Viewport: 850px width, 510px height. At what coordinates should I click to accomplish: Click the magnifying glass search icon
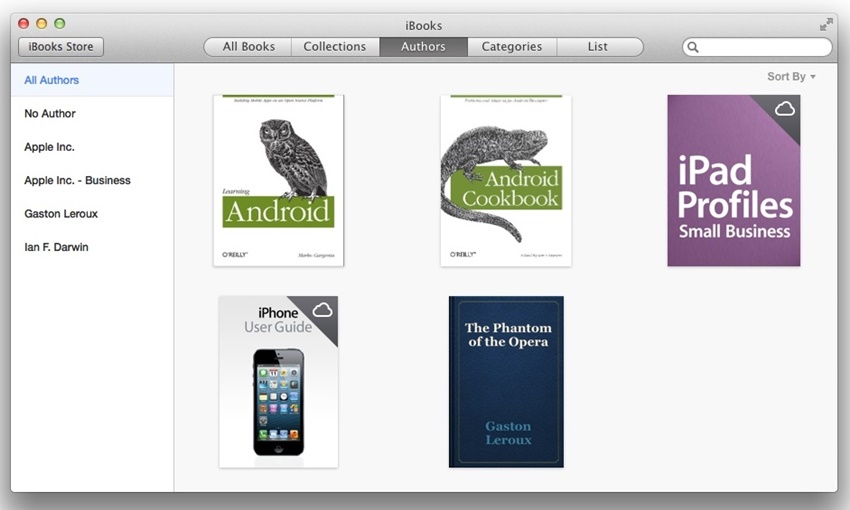pos(693,47)
